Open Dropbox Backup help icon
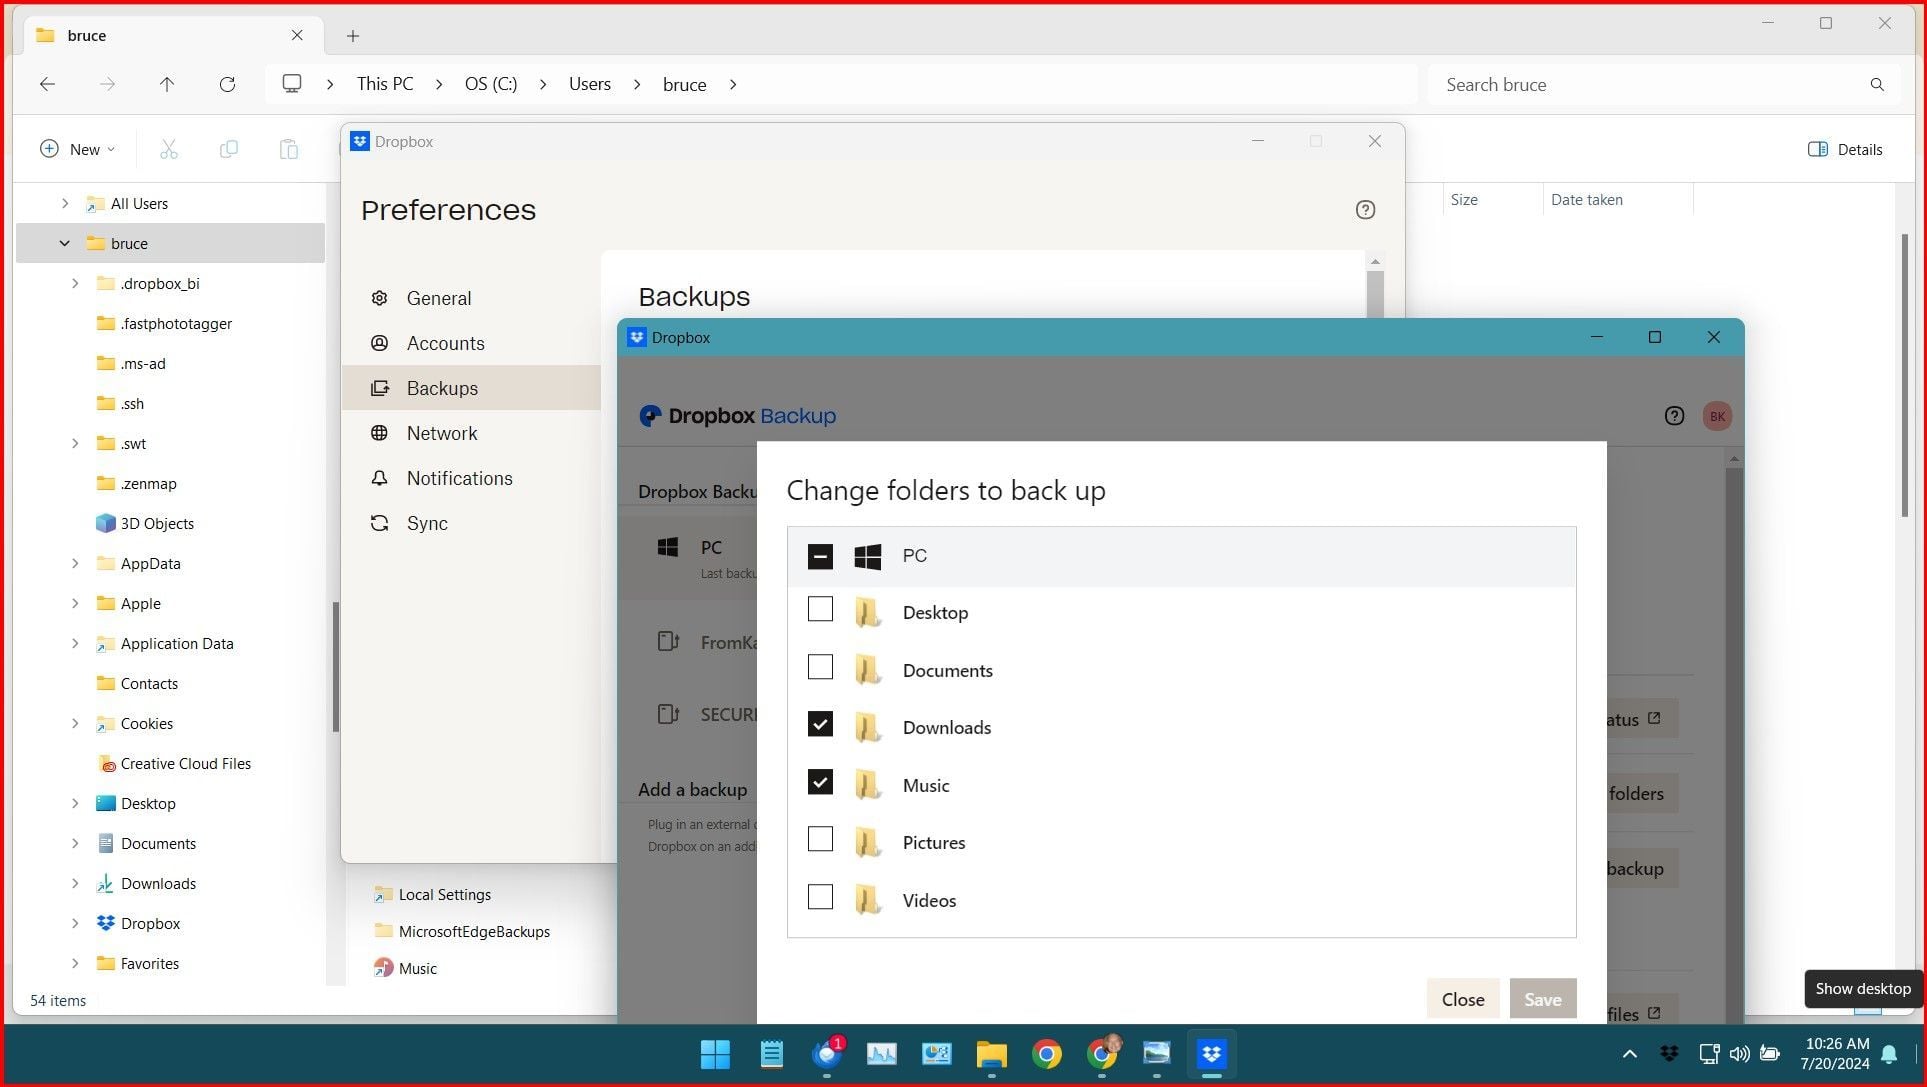Screen dimensions: 1927x1087 (x=1674, y=416)
